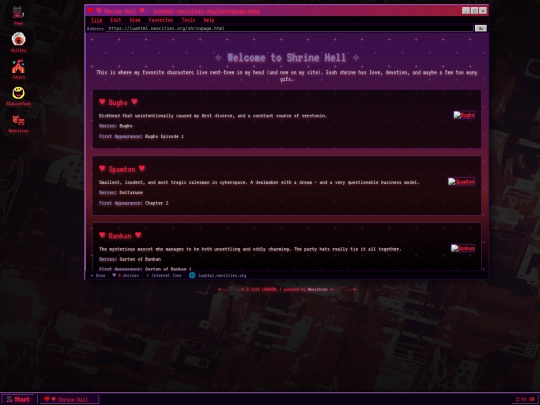The width and height of the screenshot is (540, 405).
Task: Open the Neocities desktop icon
Action: point(18,123)
